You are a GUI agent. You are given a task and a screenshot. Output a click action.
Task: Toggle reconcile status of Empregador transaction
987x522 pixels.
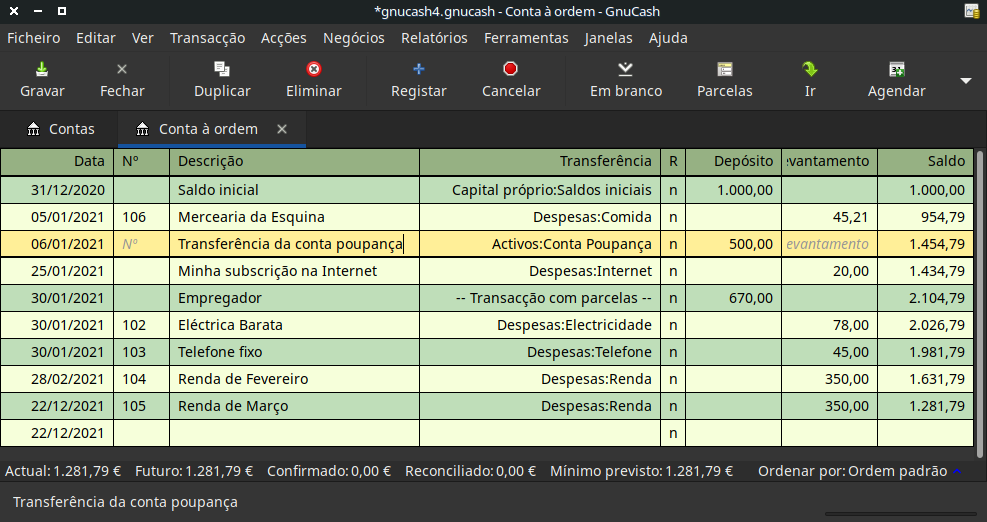(673, 298)
